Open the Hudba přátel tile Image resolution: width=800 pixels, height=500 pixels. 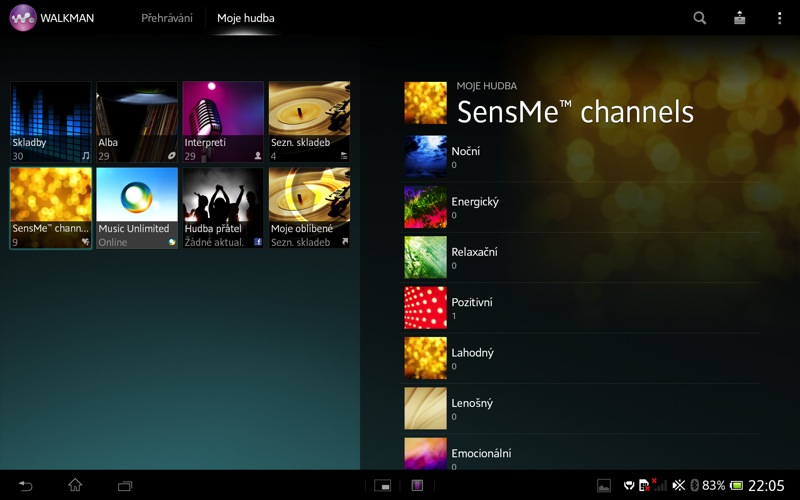(x=223, y=208)
